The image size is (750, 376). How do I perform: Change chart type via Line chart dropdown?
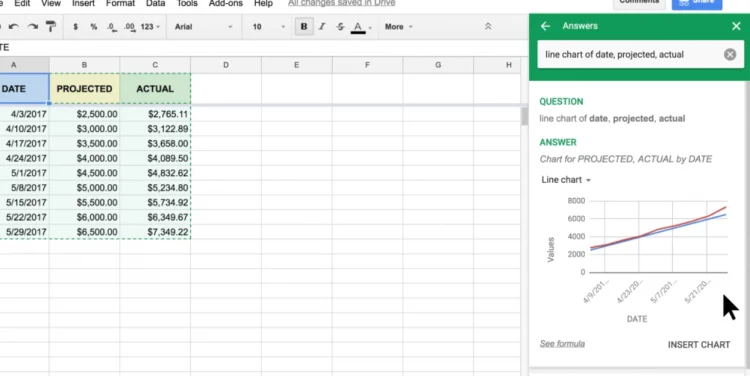point(566,180)
